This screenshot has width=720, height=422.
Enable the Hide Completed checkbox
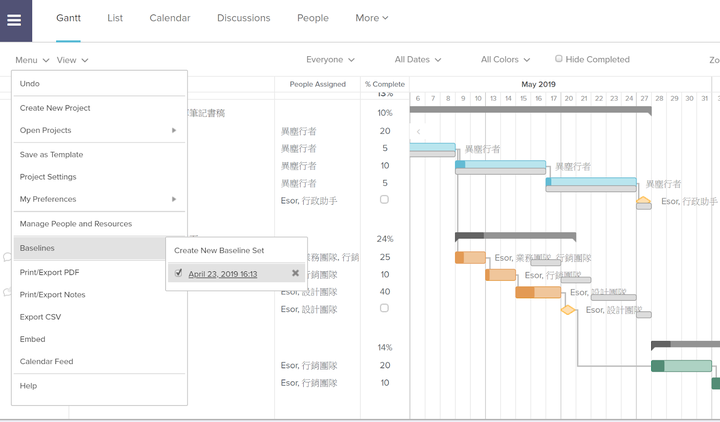558,59
